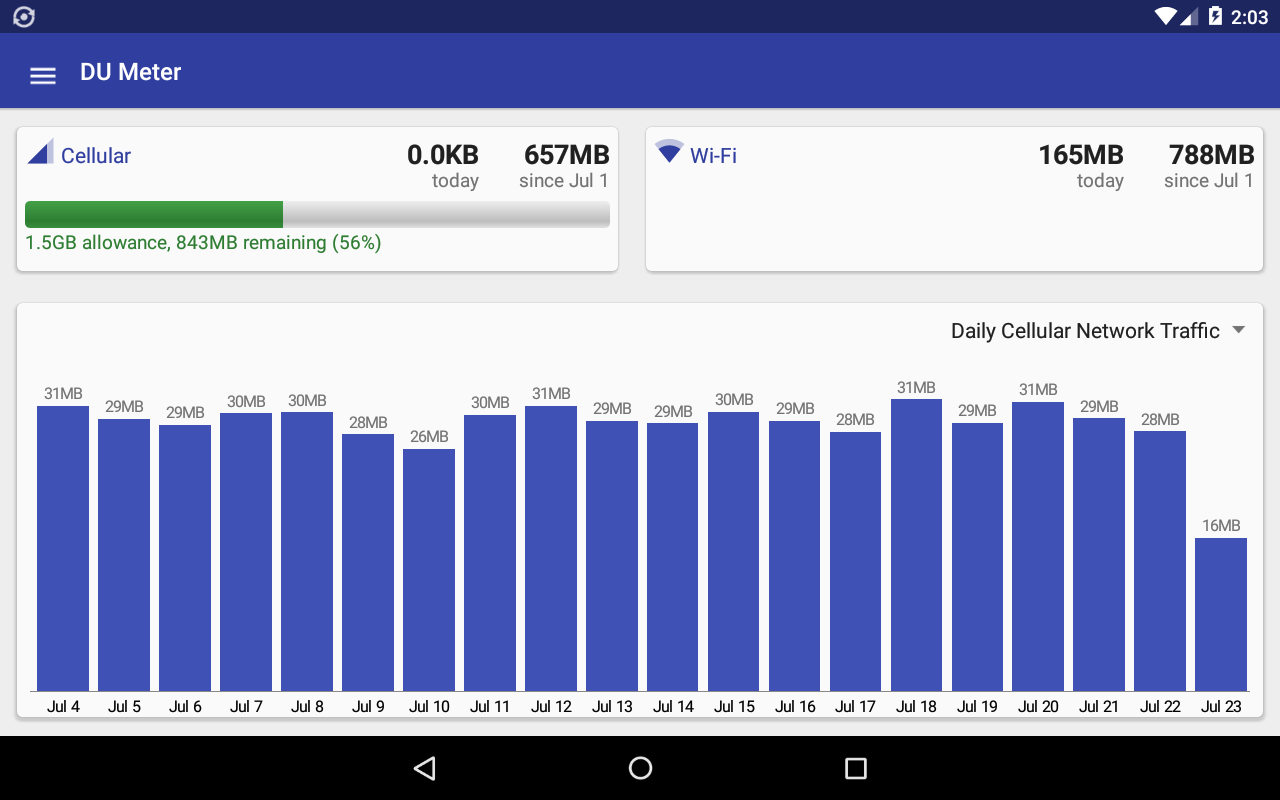
Task: Open the Wi-Fi usage card label
Action: [713, 156]
